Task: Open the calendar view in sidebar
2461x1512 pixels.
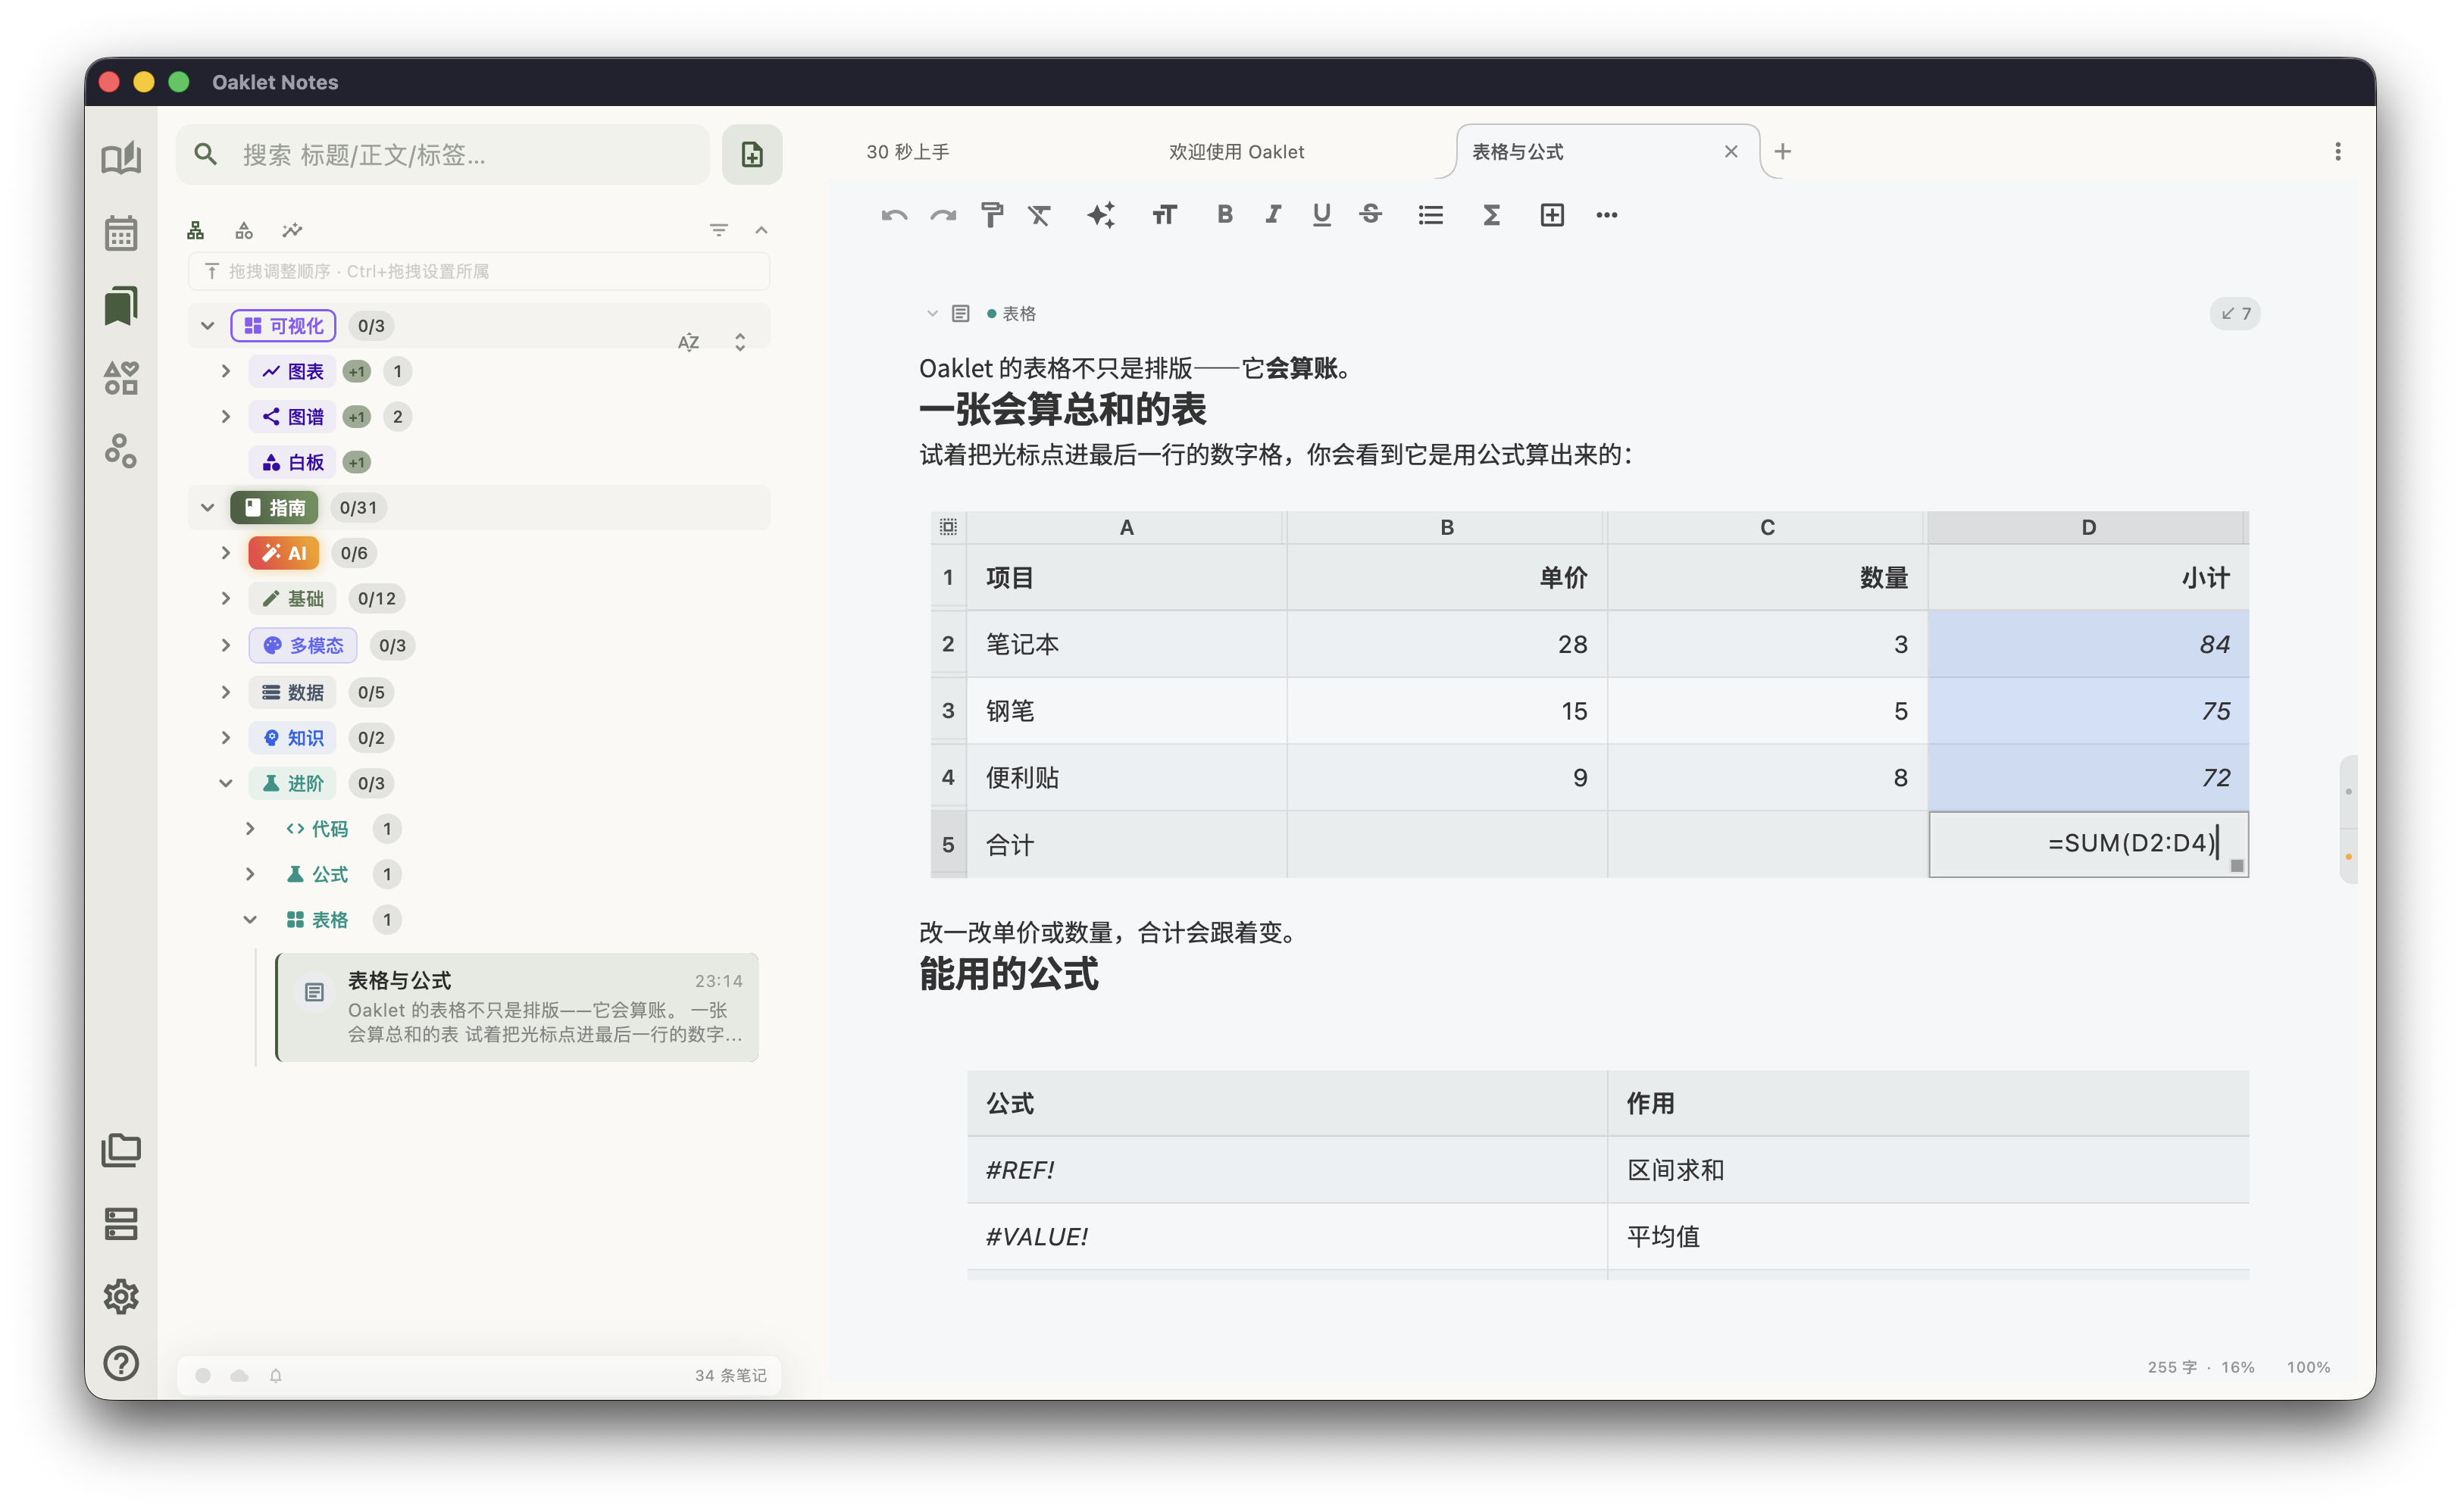Action: [121, 233]
